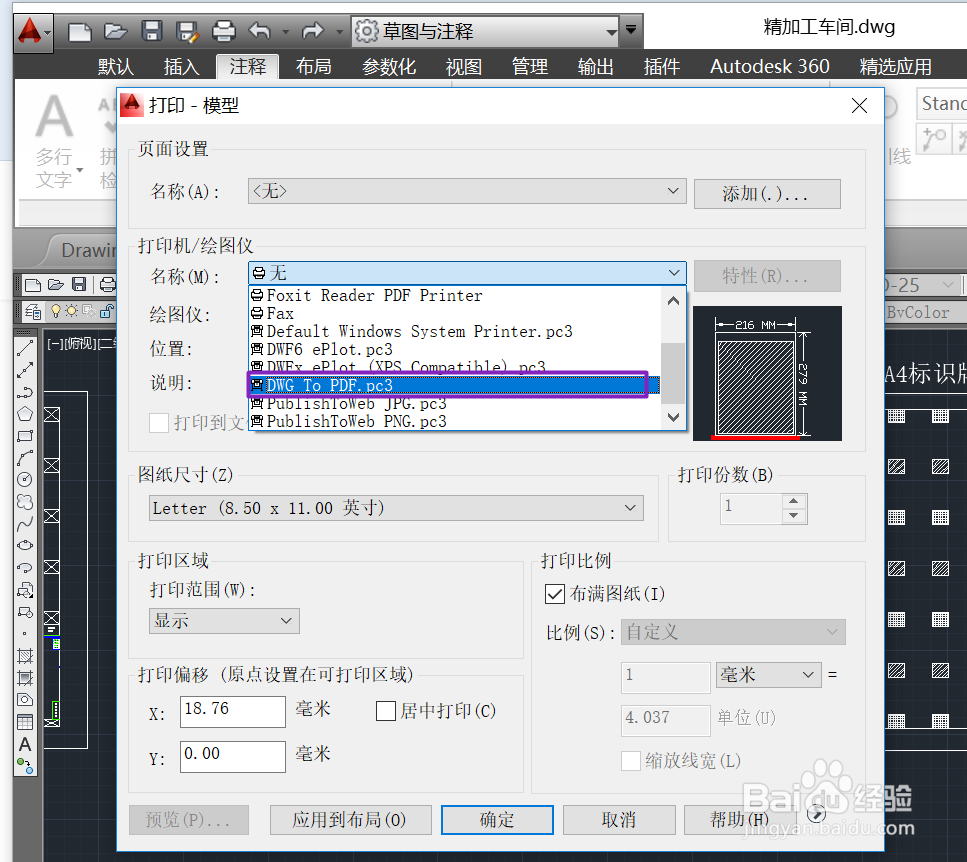Click the 确定 button
967x862 pixels.
coord(497,819)
